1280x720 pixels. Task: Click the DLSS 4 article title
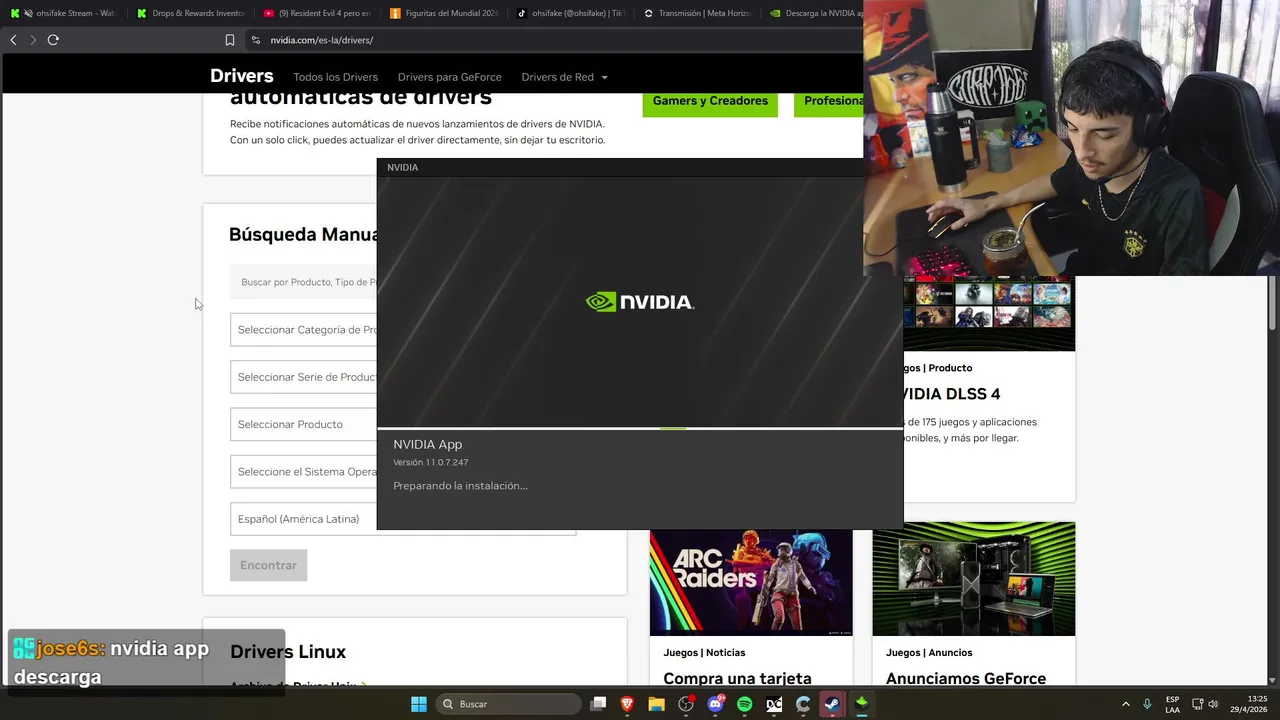pos(952,394)
